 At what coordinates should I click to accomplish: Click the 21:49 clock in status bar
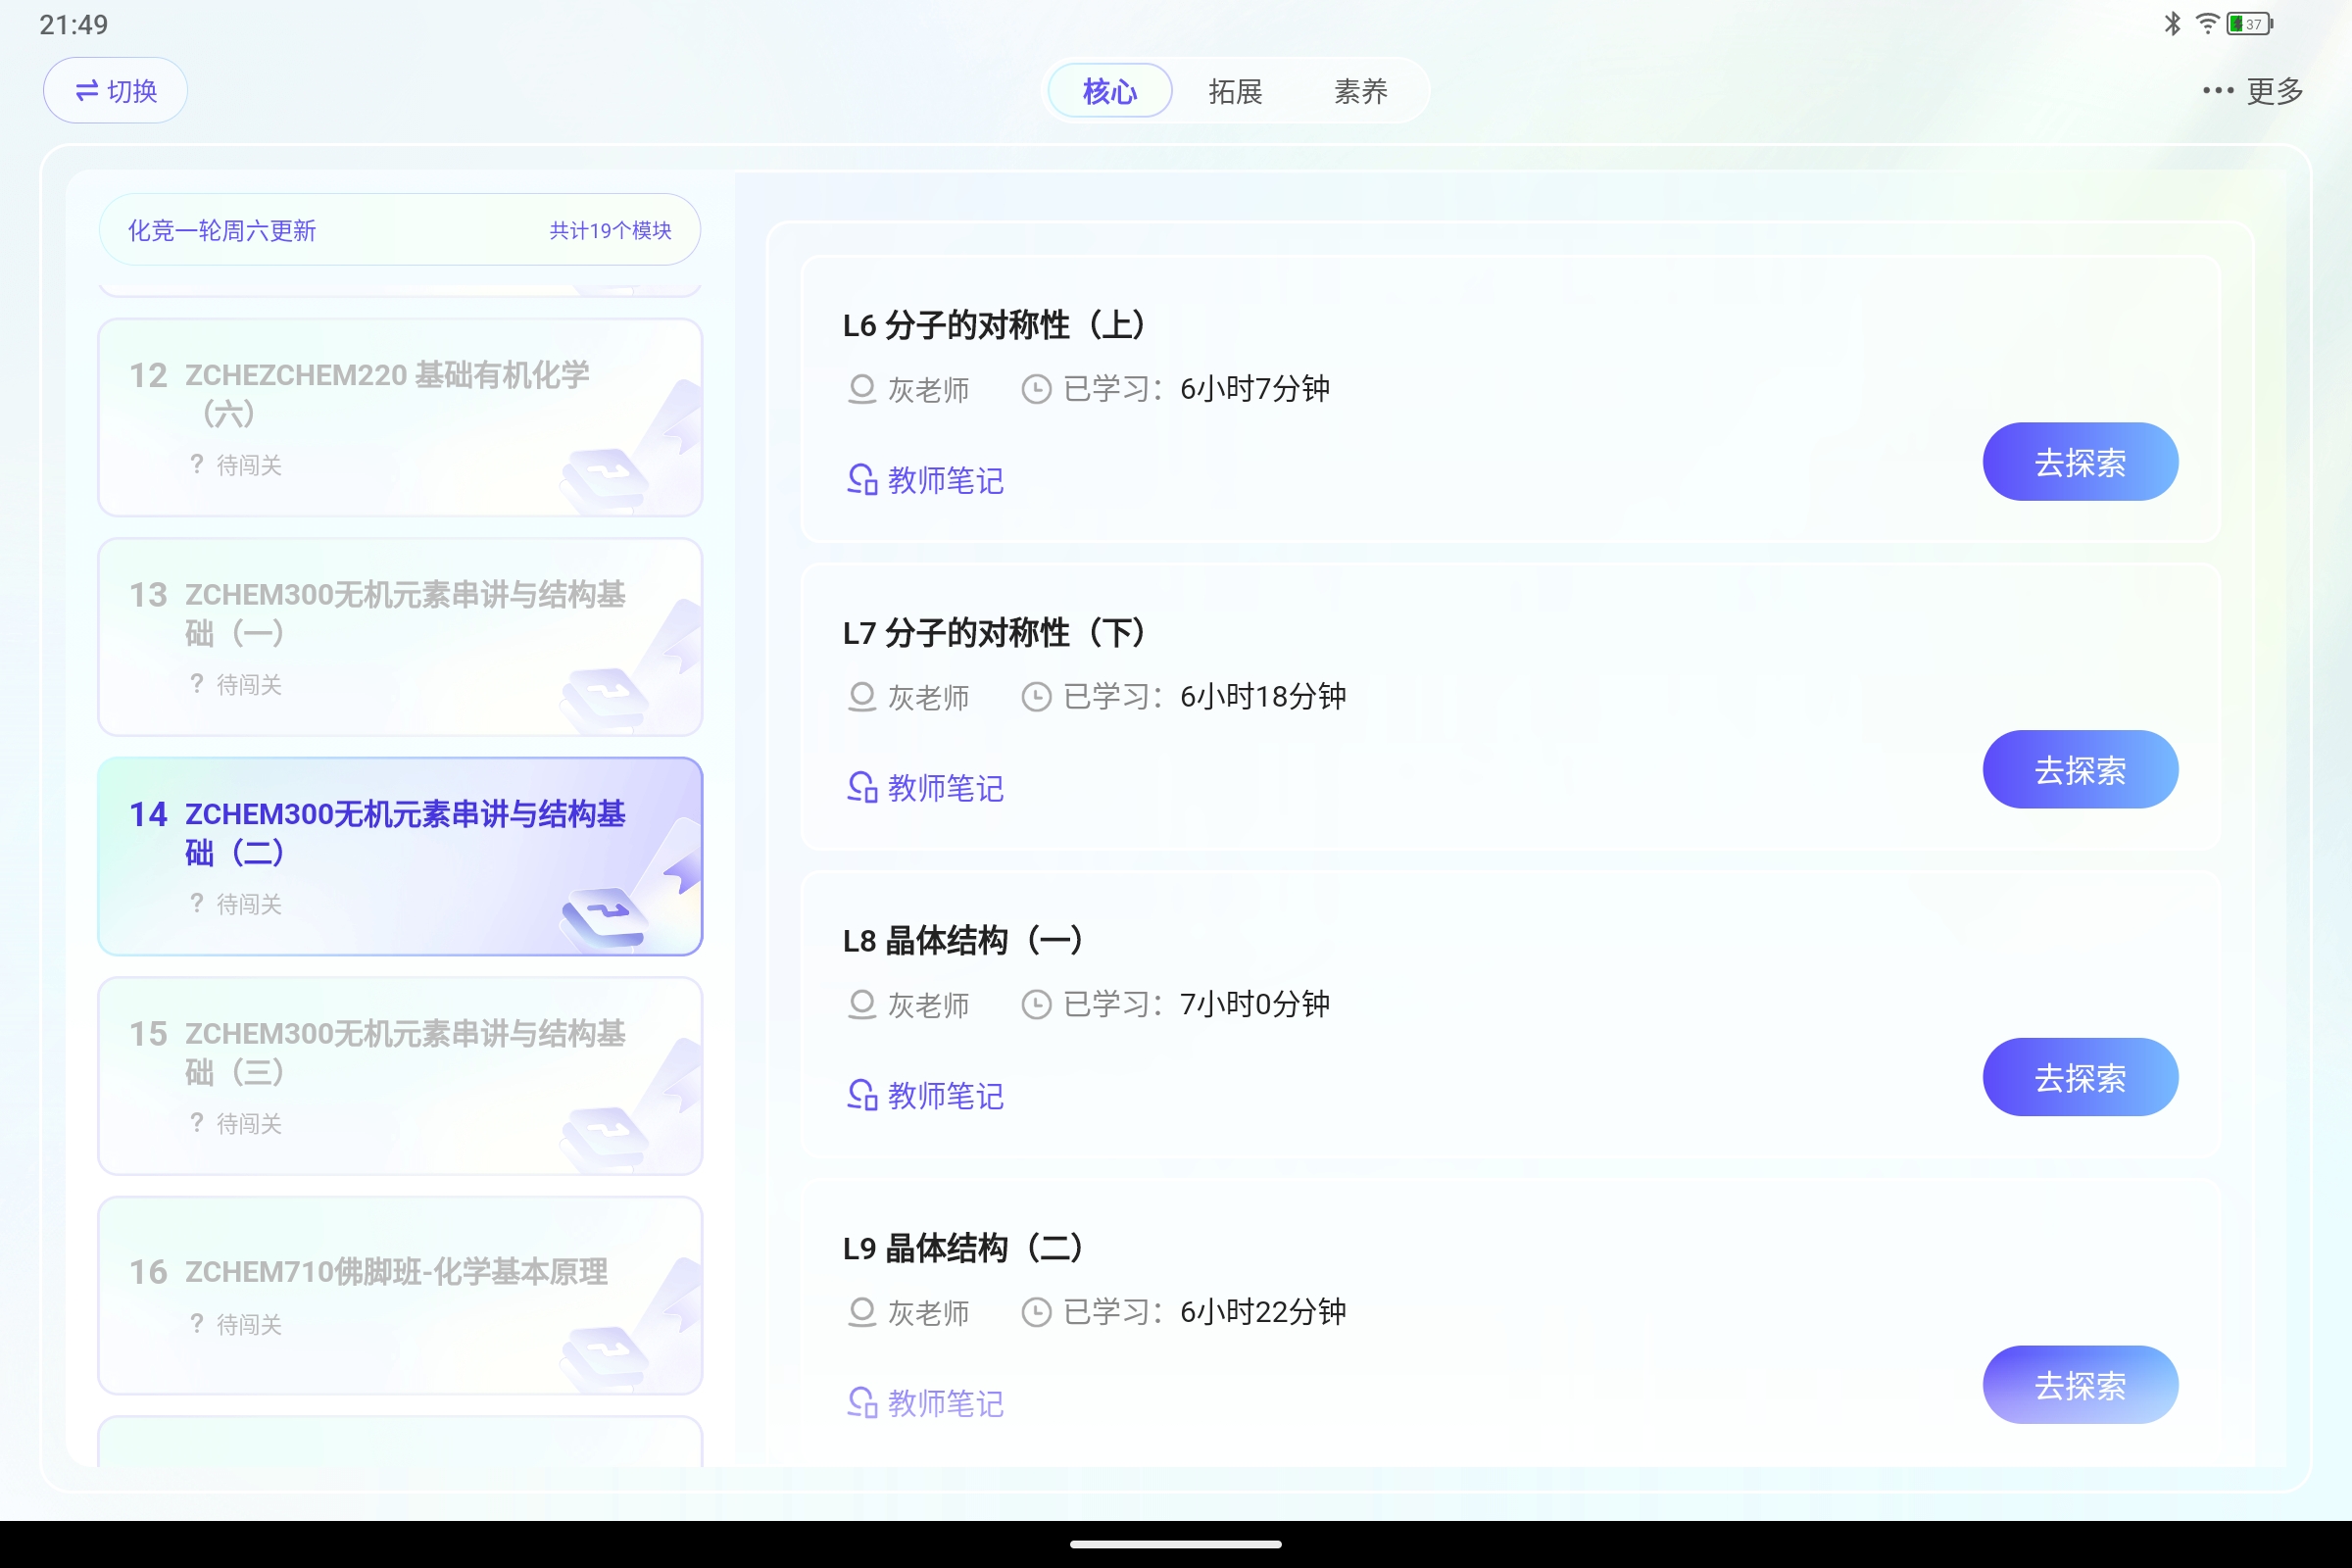pyautogui.click(x=74, y=24)
